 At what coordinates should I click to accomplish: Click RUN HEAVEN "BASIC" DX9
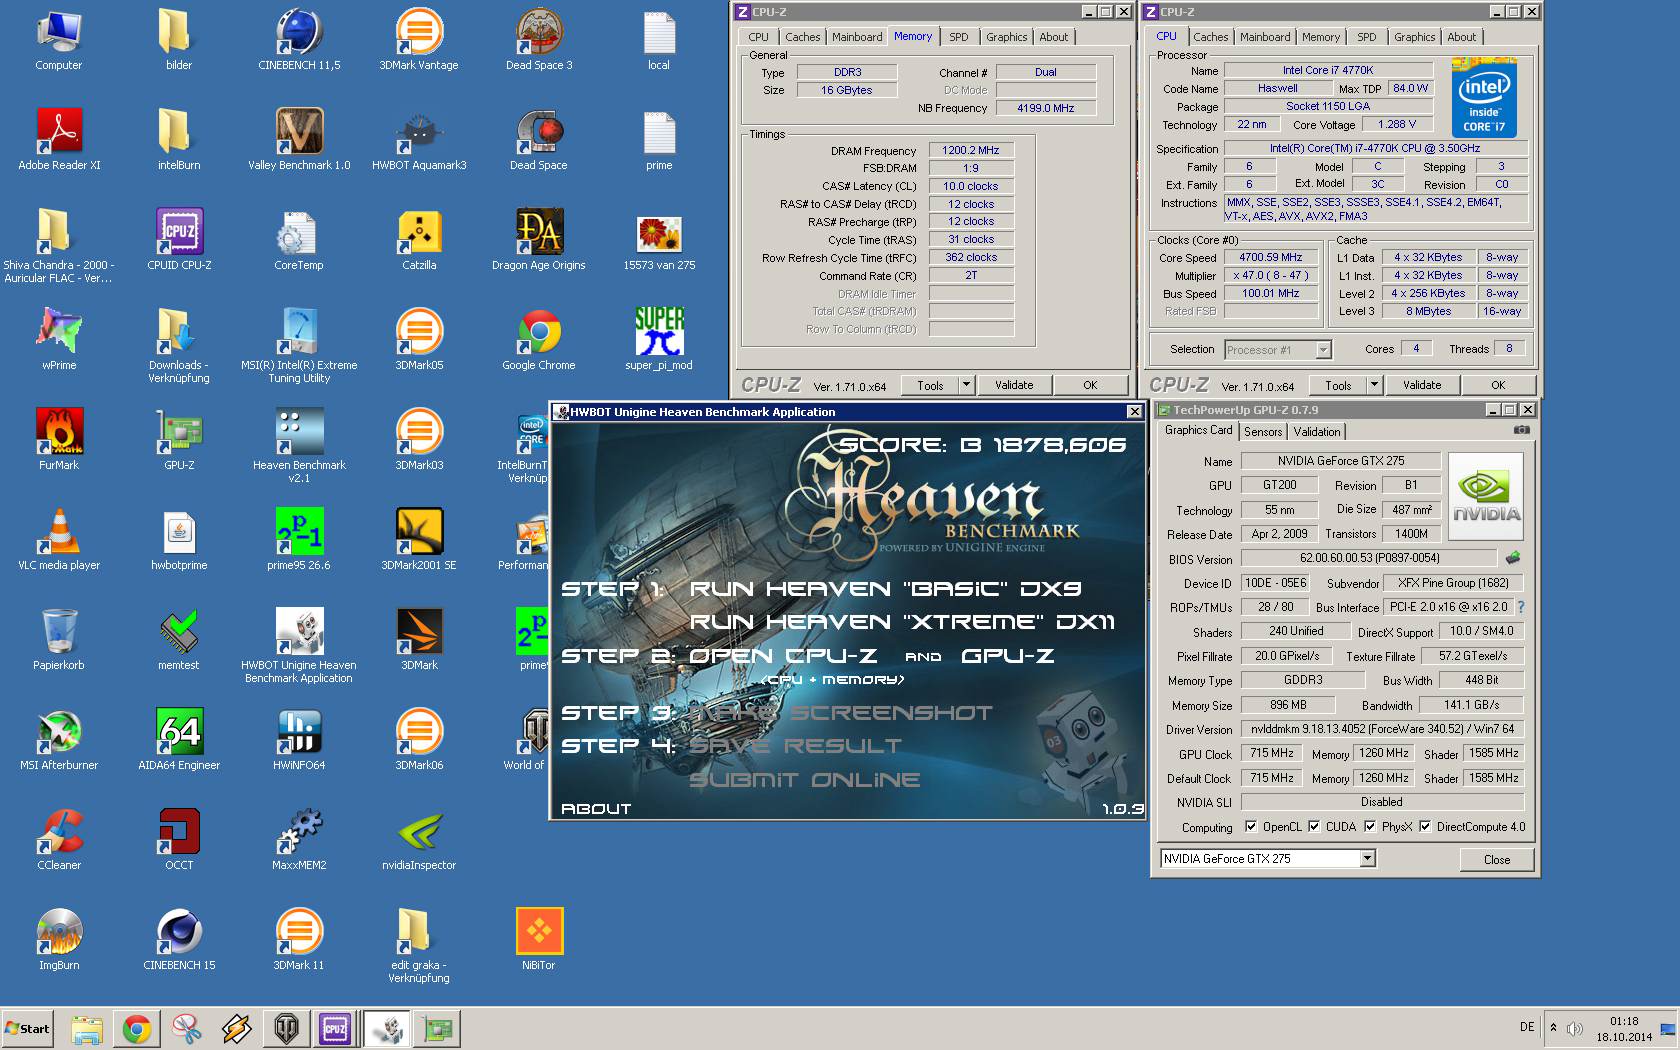886,588
